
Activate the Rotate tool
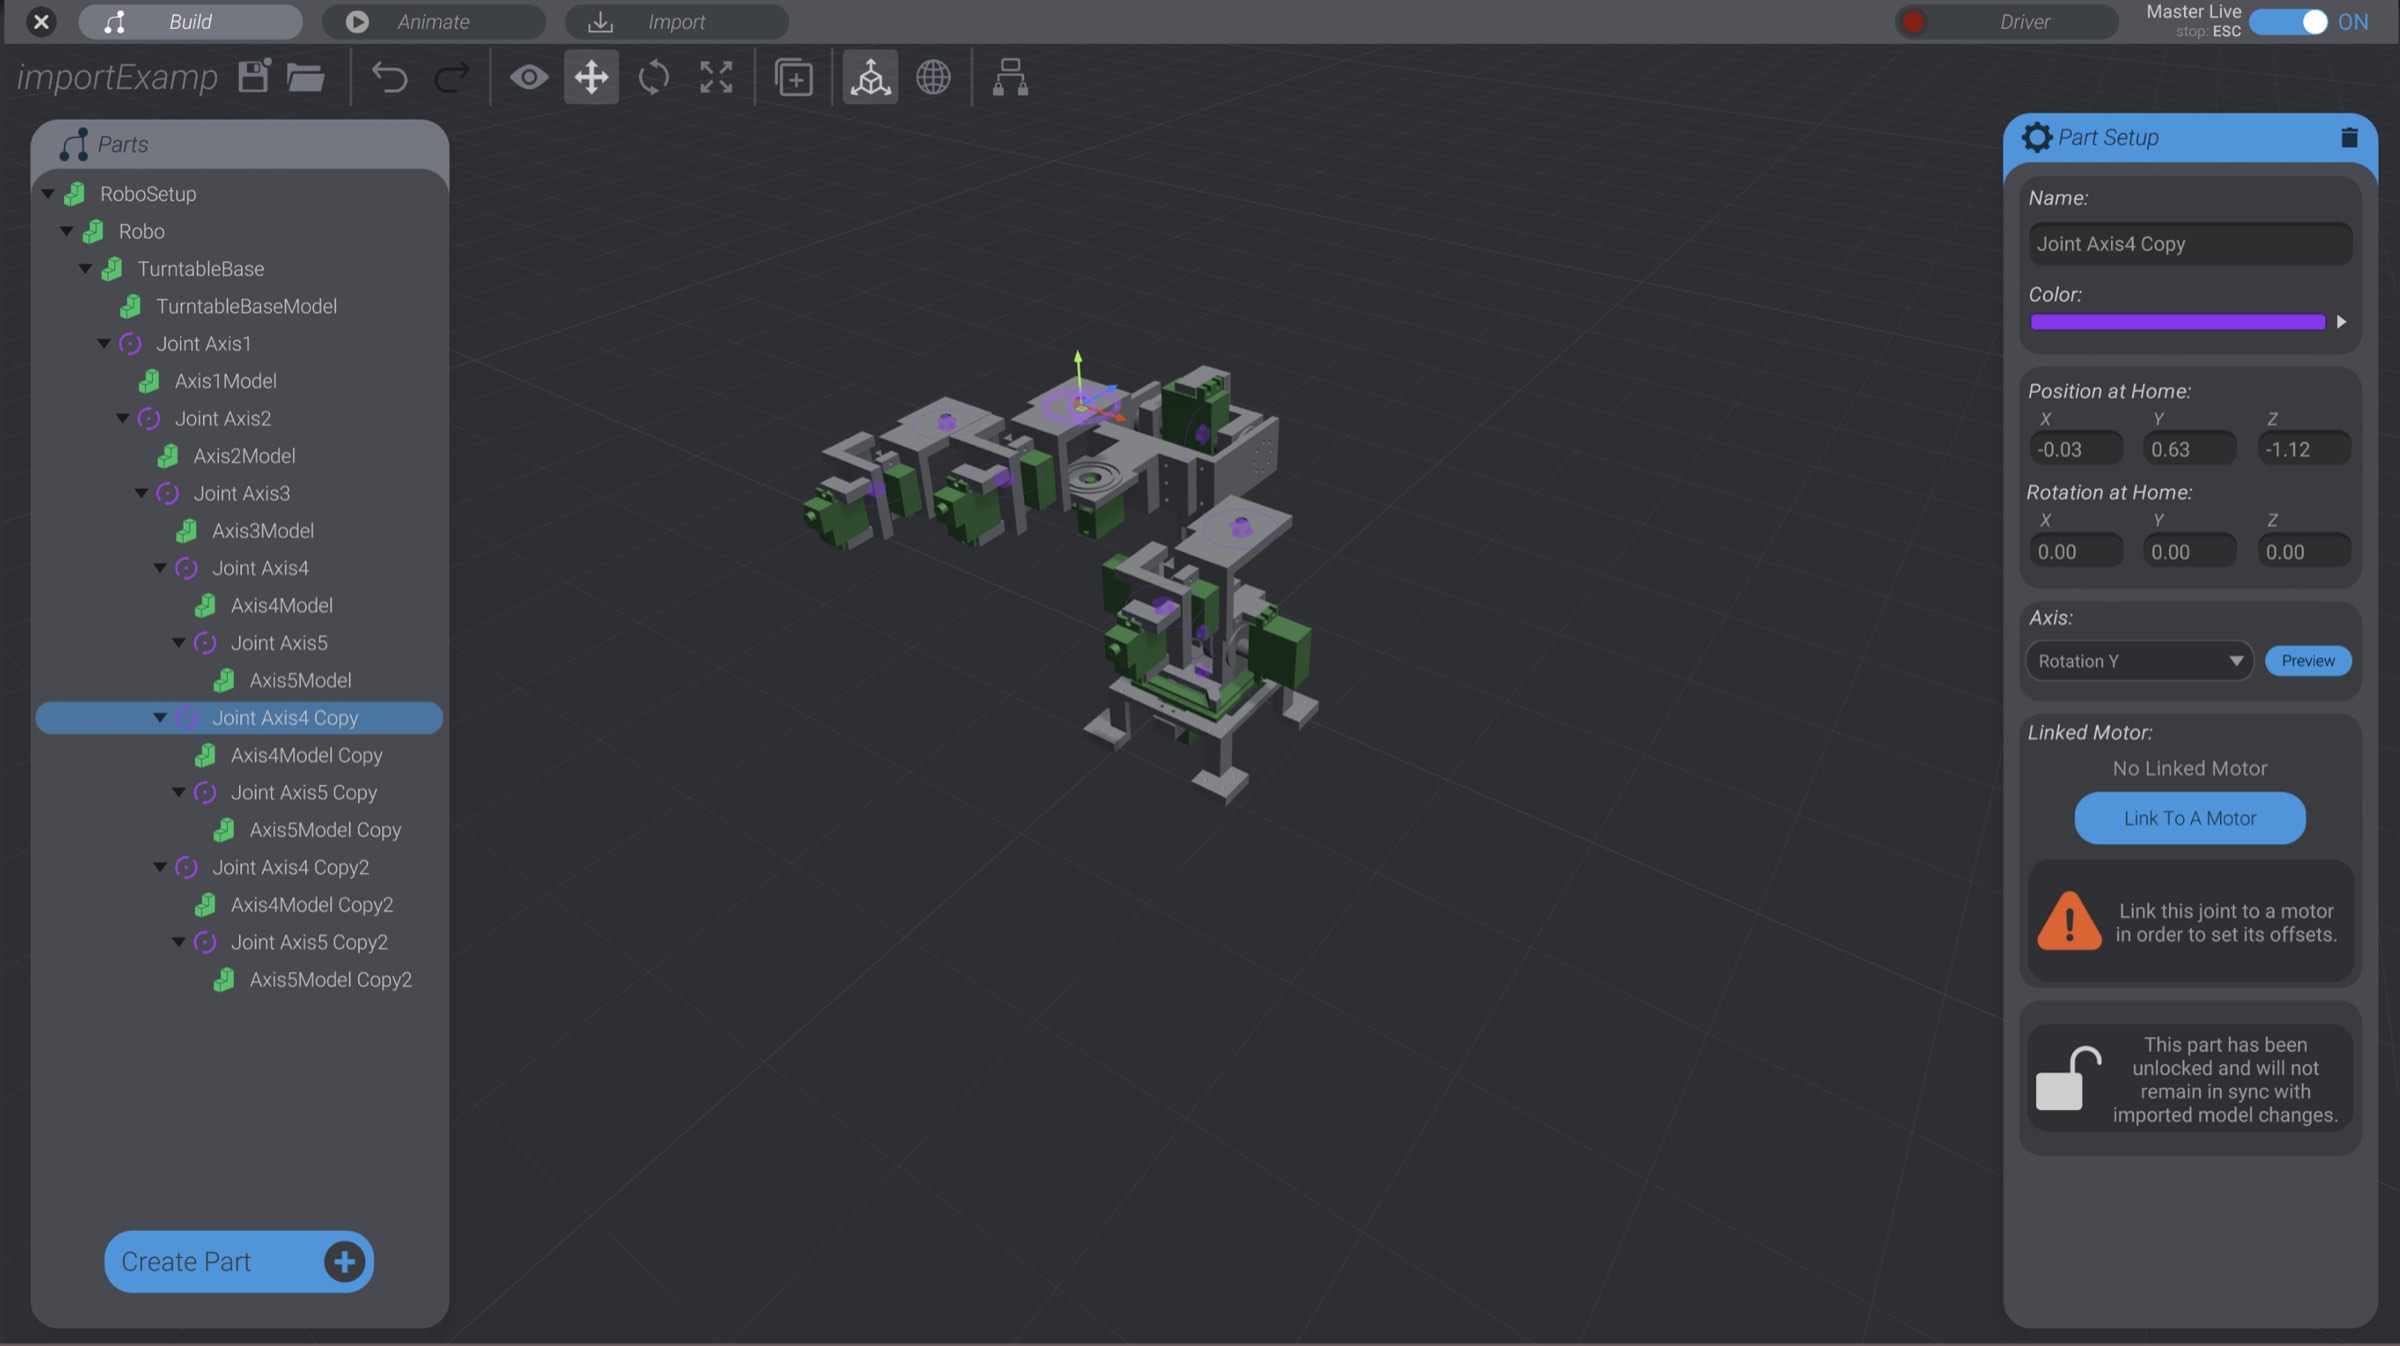pos(653,77)
